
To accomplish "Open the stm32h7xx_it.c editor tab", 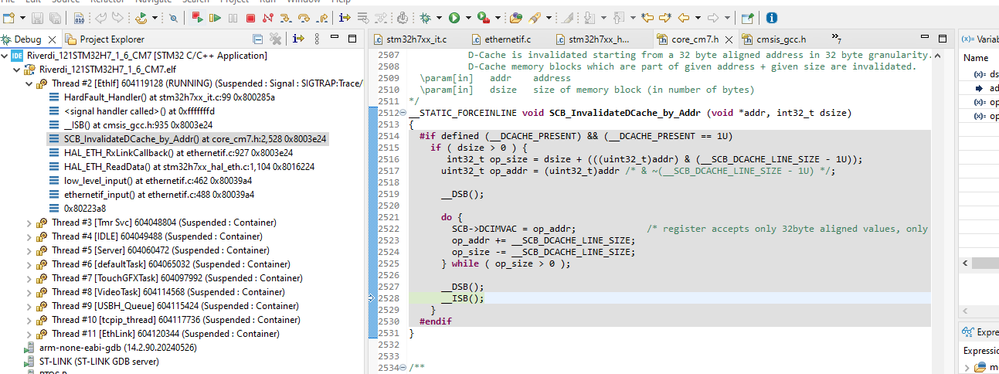I will [x=410, y=40].
